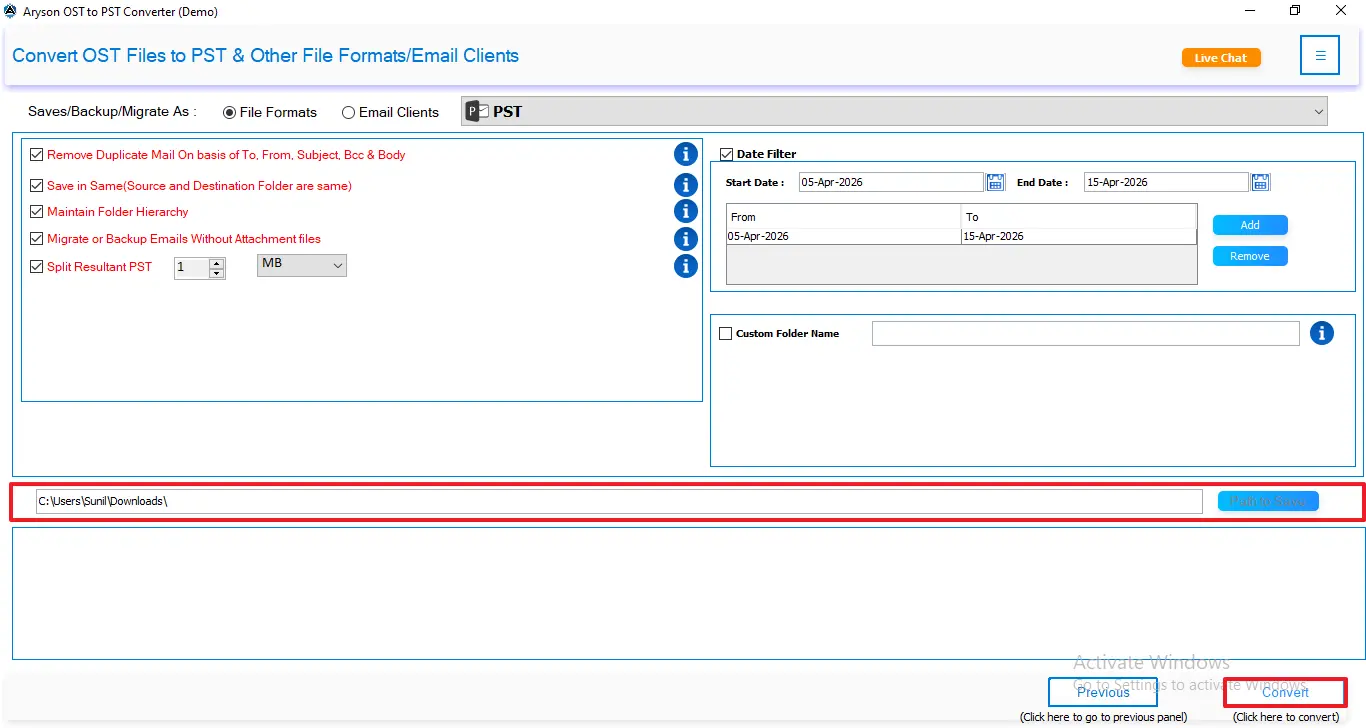The height and width of the screenshot is (728, 1366).
Task: Click info icon for Maintain Folder Hierarchy
Action: [686, 211]
